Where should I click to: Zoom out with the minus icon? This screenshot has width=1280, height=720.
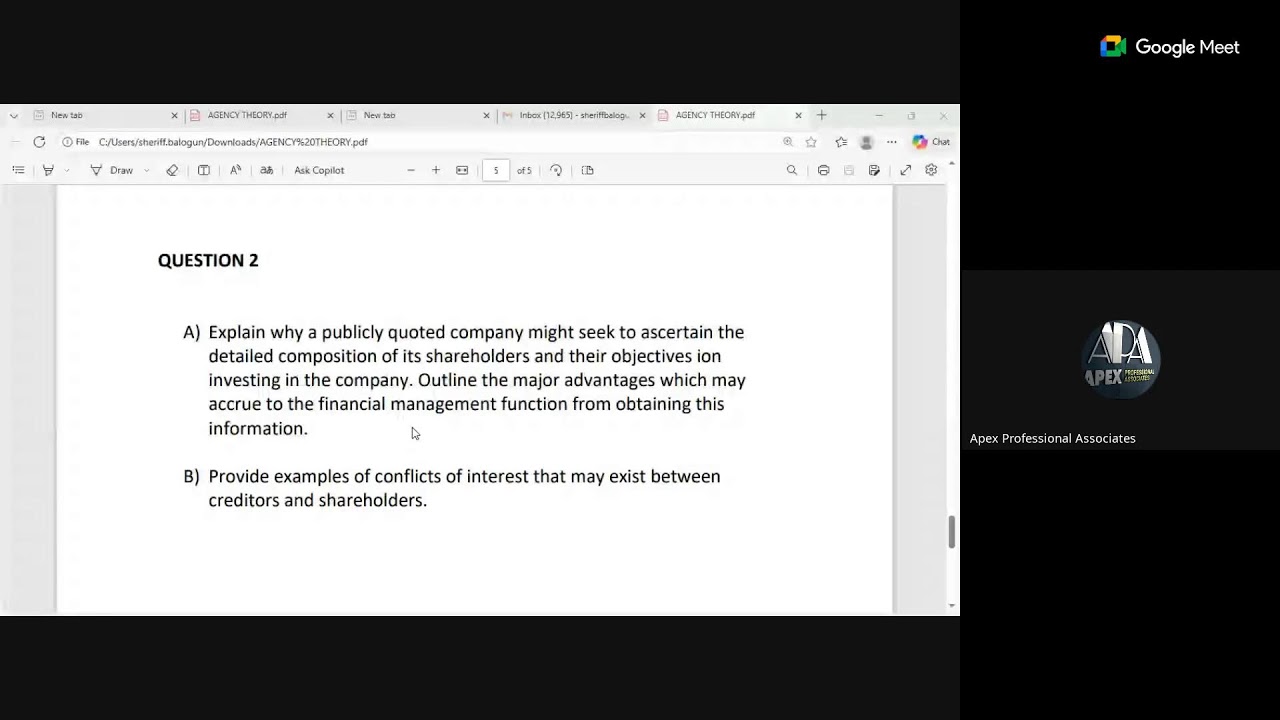(411, 170)
